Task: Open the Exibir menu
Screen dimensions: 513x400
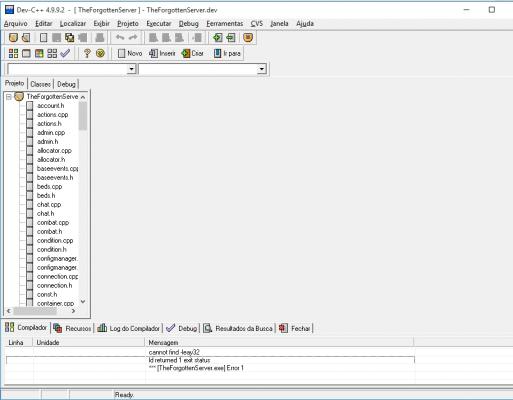Action: 102,24
